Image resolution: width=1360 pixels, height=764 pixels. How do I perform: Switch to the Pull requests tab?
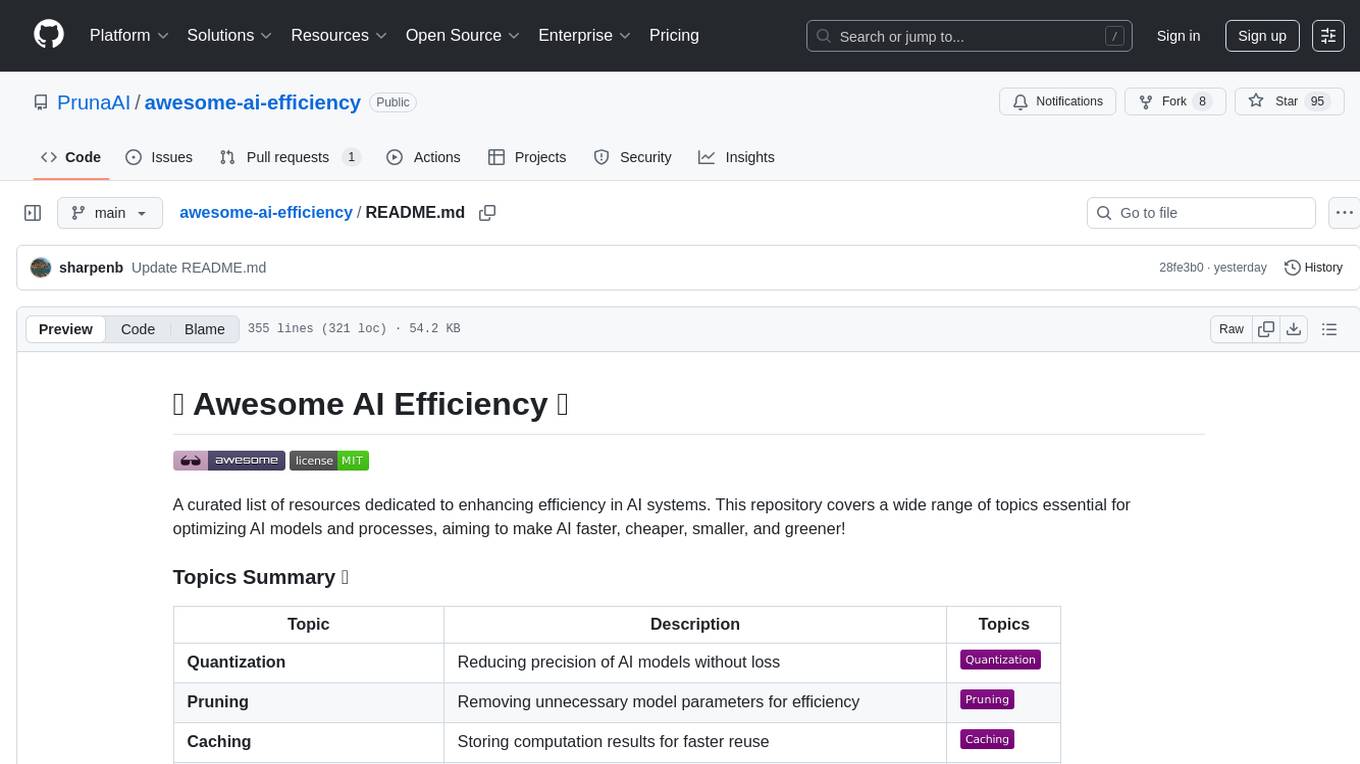pos(289,157)
